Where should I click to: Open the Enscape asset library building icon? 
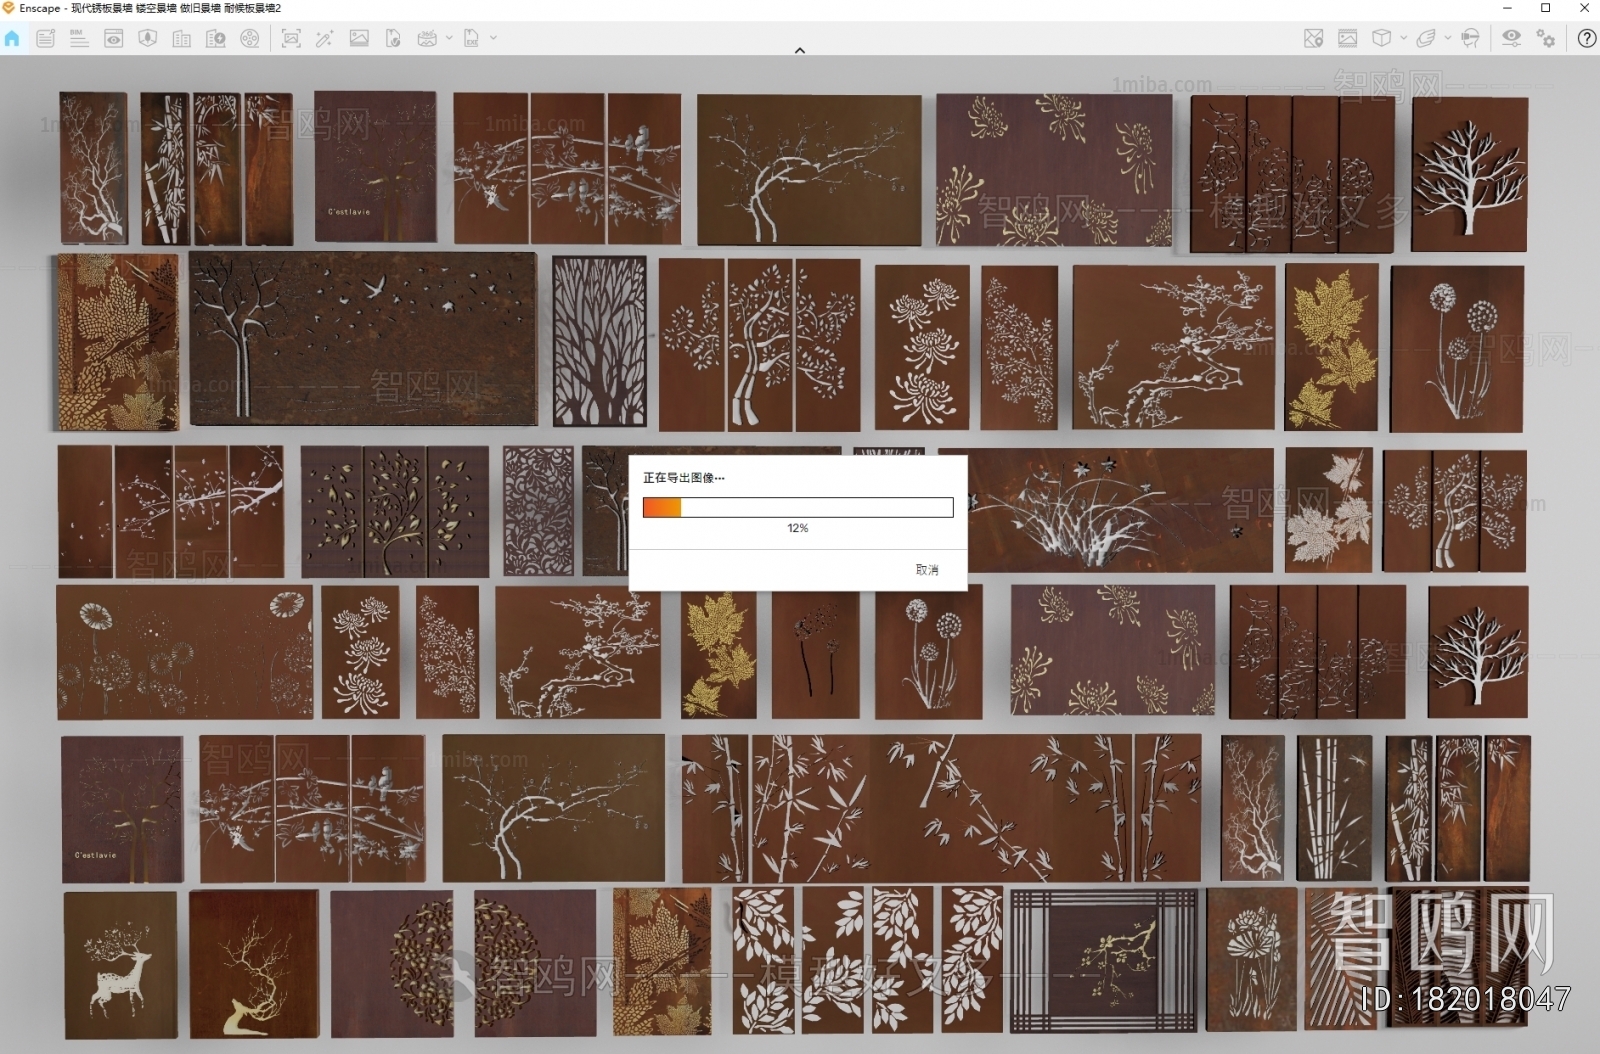click(x=181, y=39)
